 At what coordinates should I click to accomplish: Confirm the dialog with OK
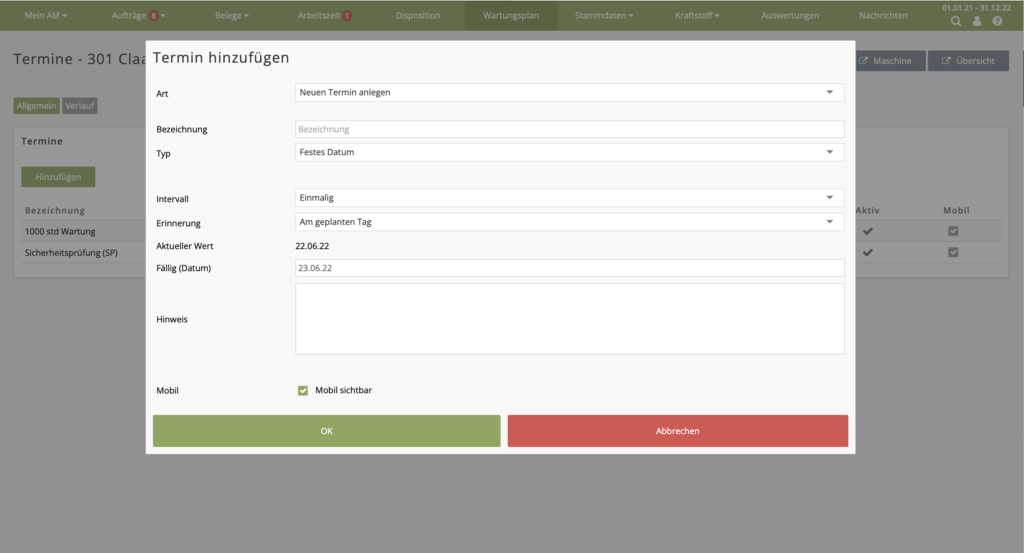[x=326, y=431]
